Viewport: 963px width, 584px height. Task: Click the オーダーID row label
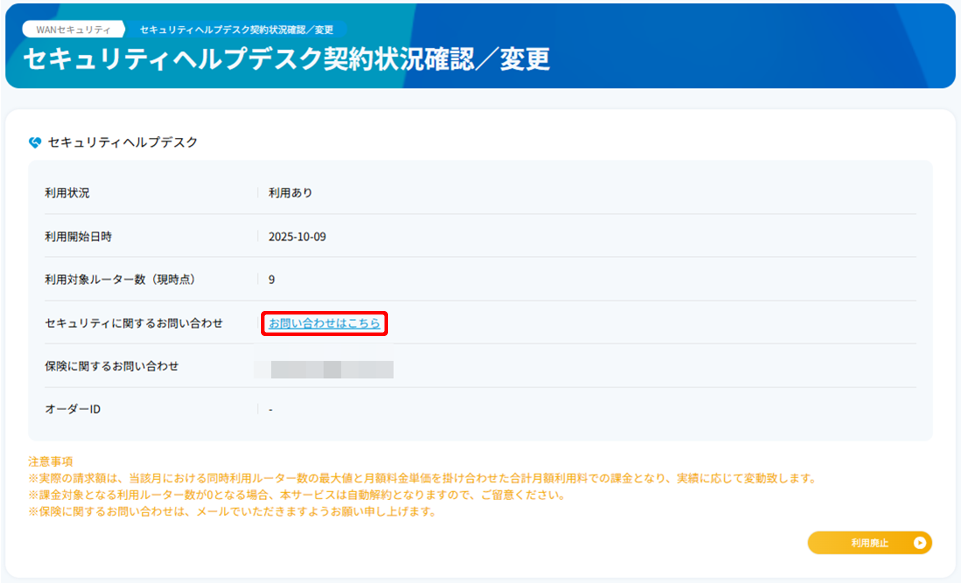73,409
